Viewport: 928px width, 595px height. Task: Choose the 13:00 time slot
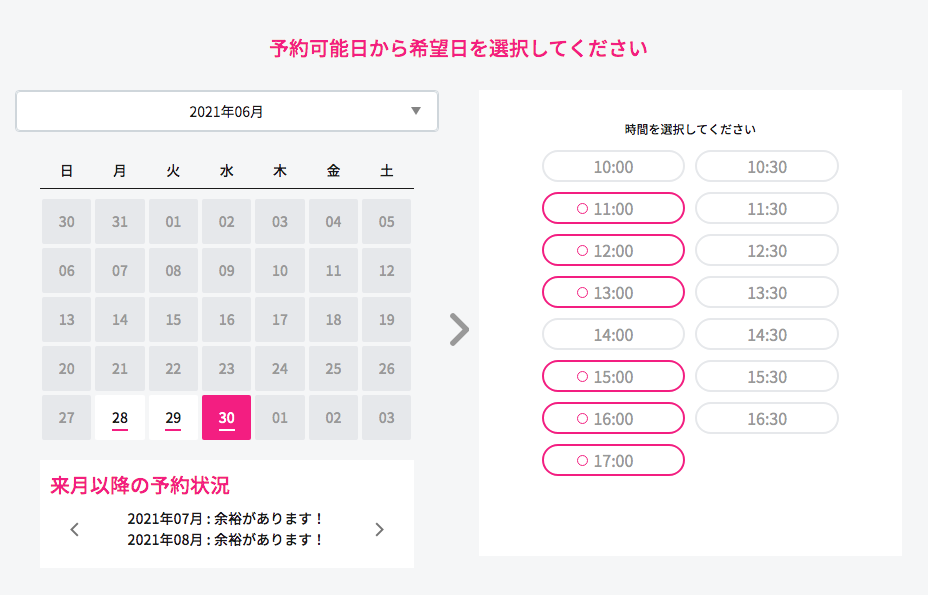click(x=613, y=292)
